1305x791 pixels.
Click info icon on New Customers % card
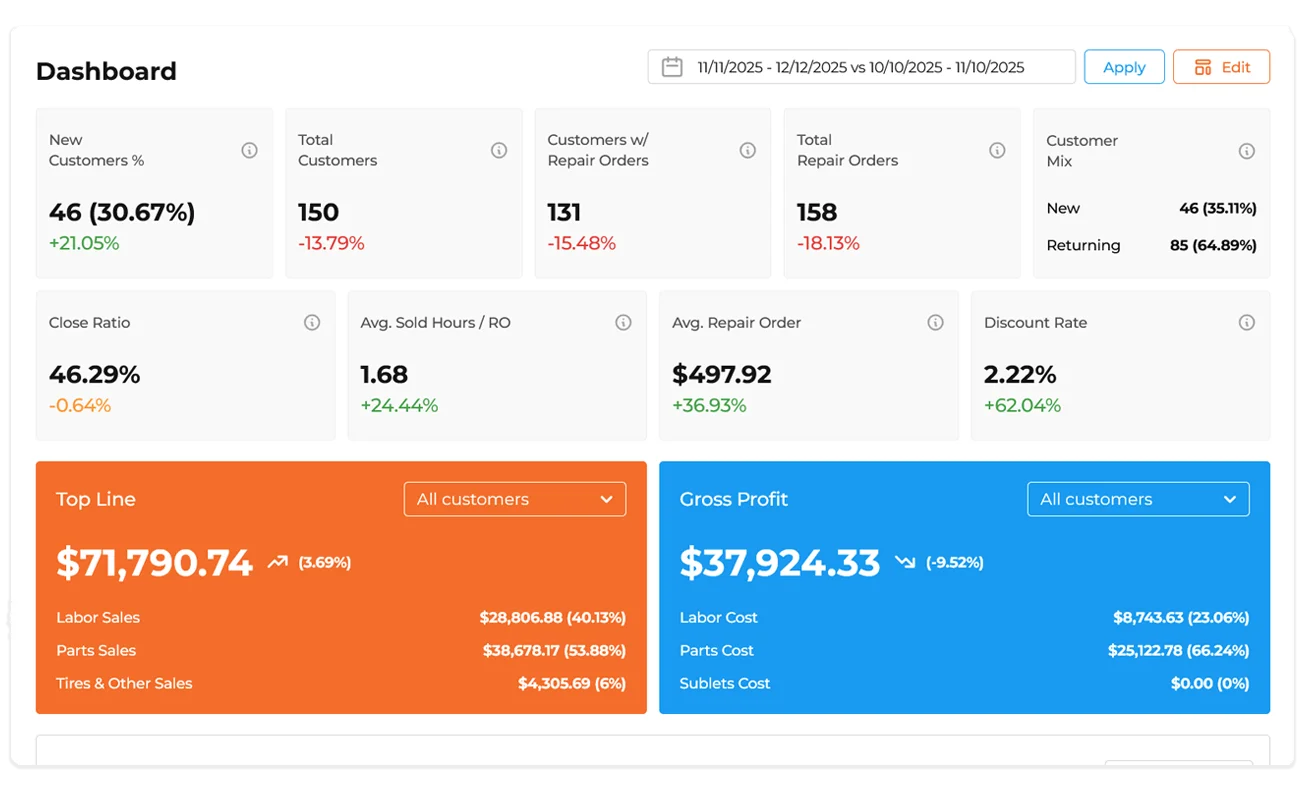(x=249, y=150)
